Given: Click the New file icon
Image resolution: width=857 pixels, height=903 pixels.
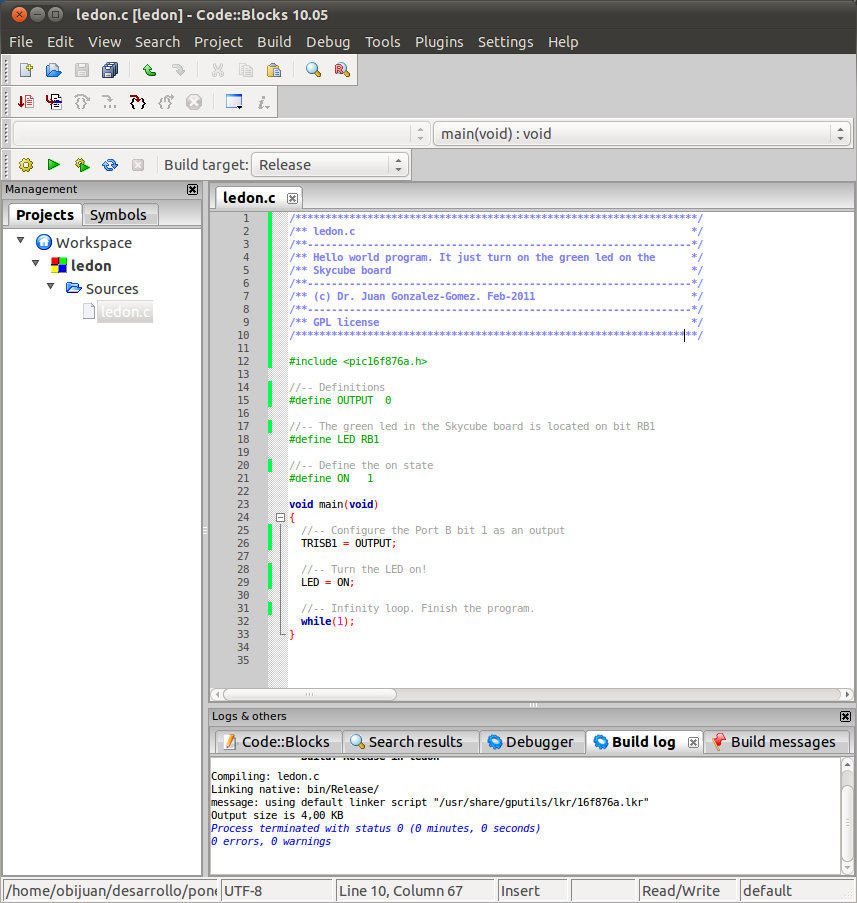Looking at the screenshot, I should click(x=26, y=70).
